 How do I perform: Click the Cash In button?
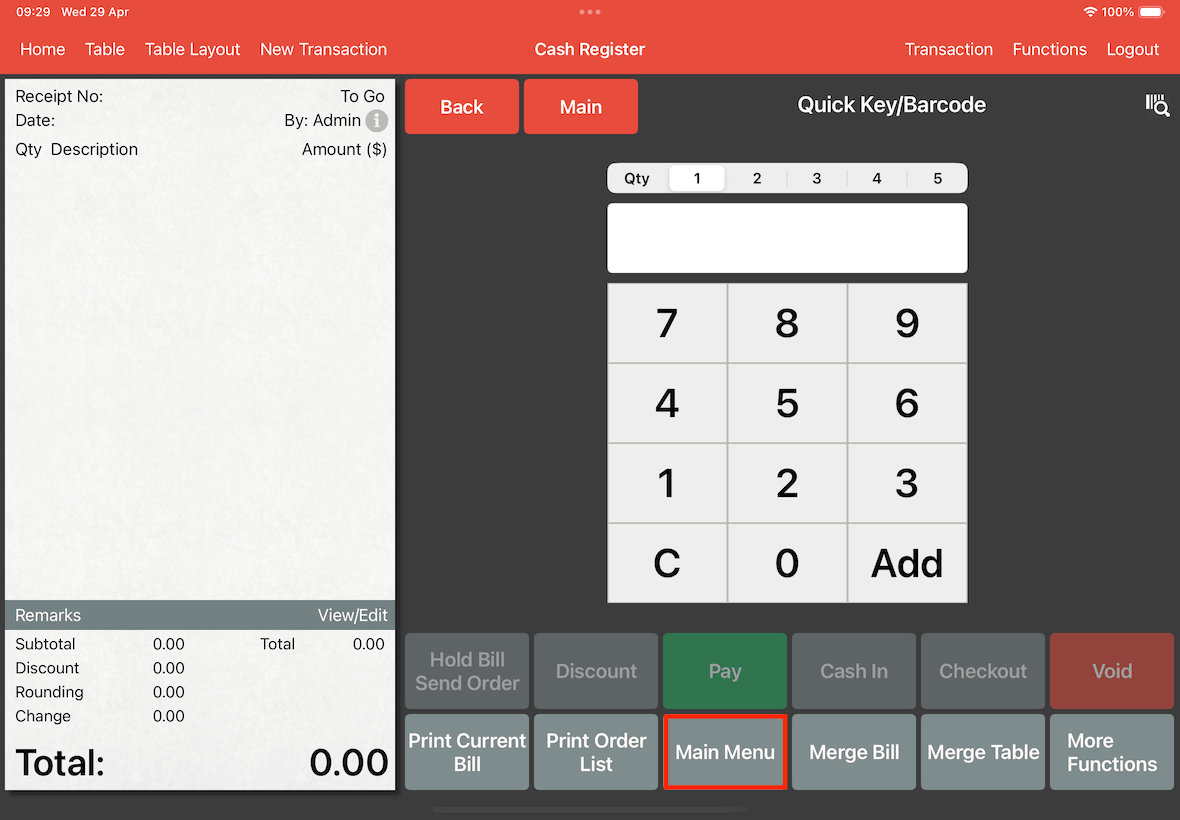[x=854, y=671]
